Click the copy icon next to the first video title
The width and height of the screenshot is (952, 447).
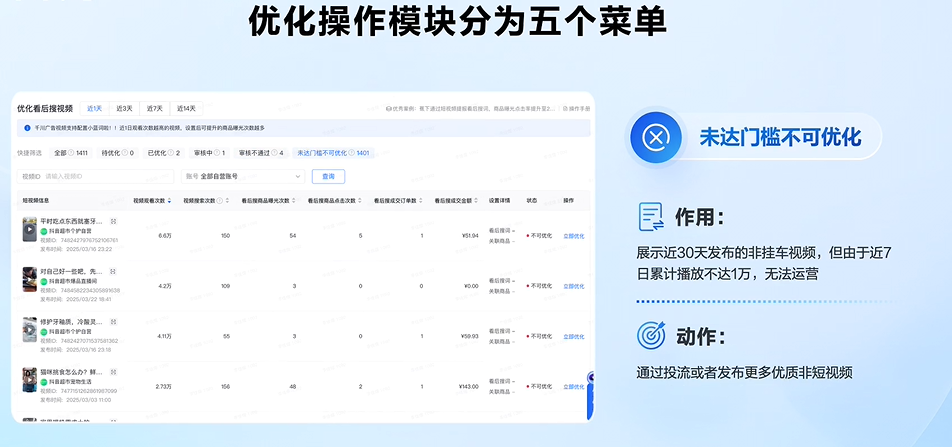tap(113, 221)
